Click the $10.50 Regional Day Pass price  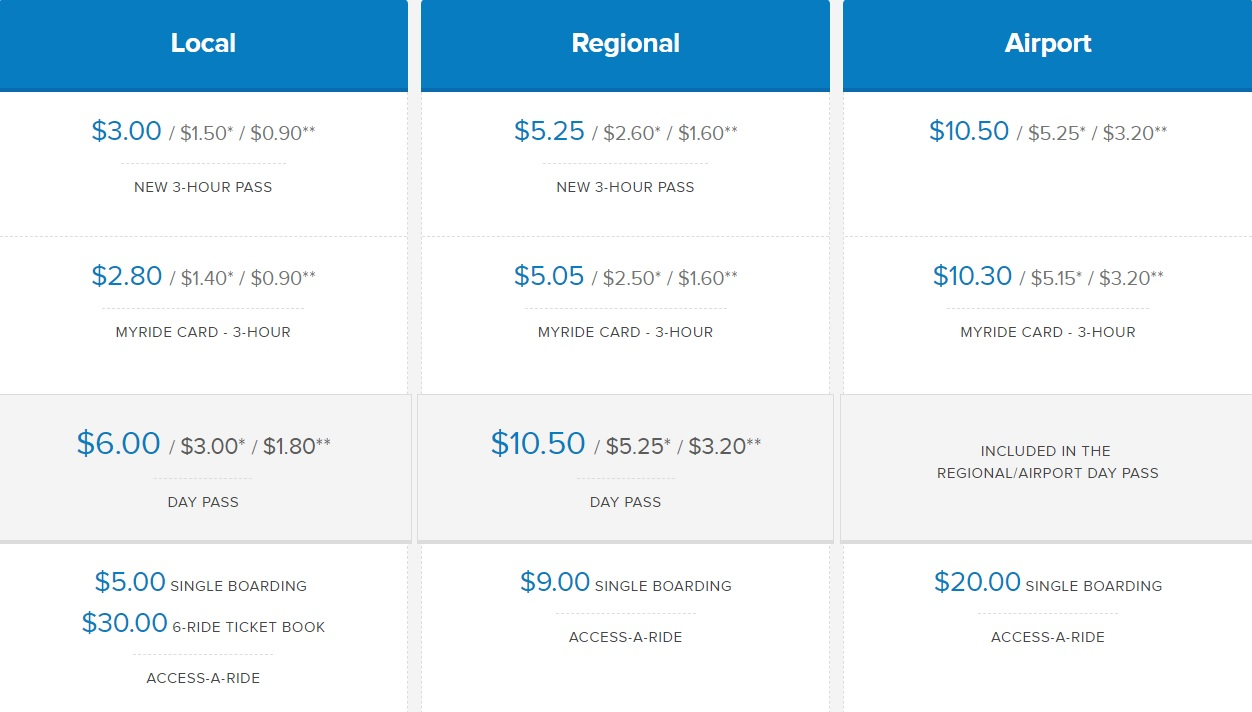pos(538,443)
